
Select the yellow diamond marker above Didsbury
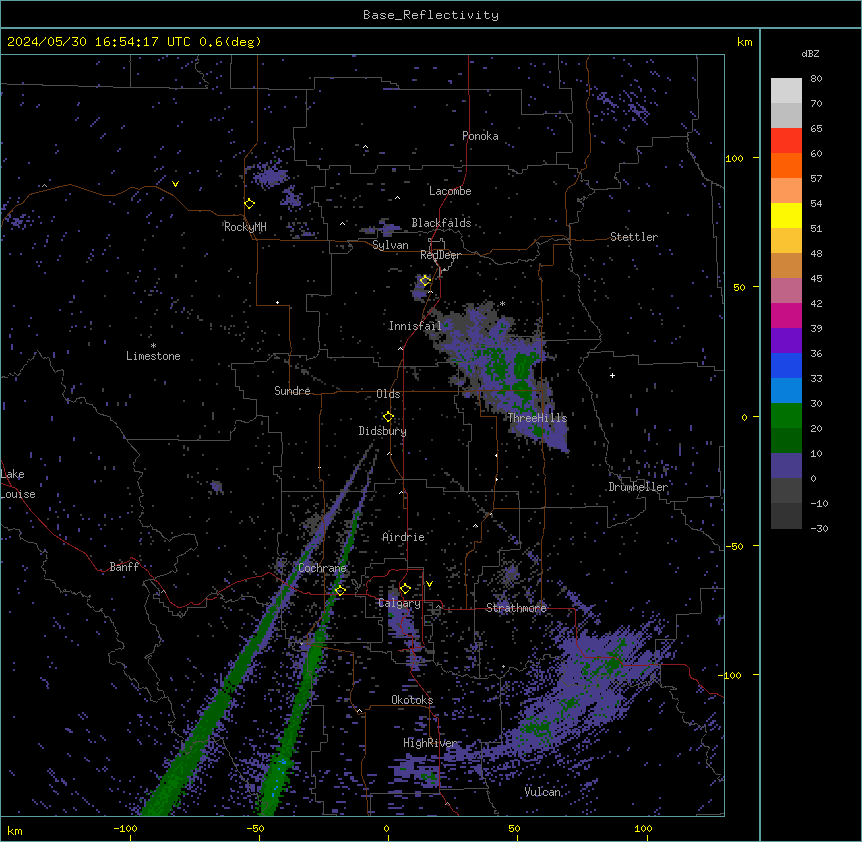point(388,417)
